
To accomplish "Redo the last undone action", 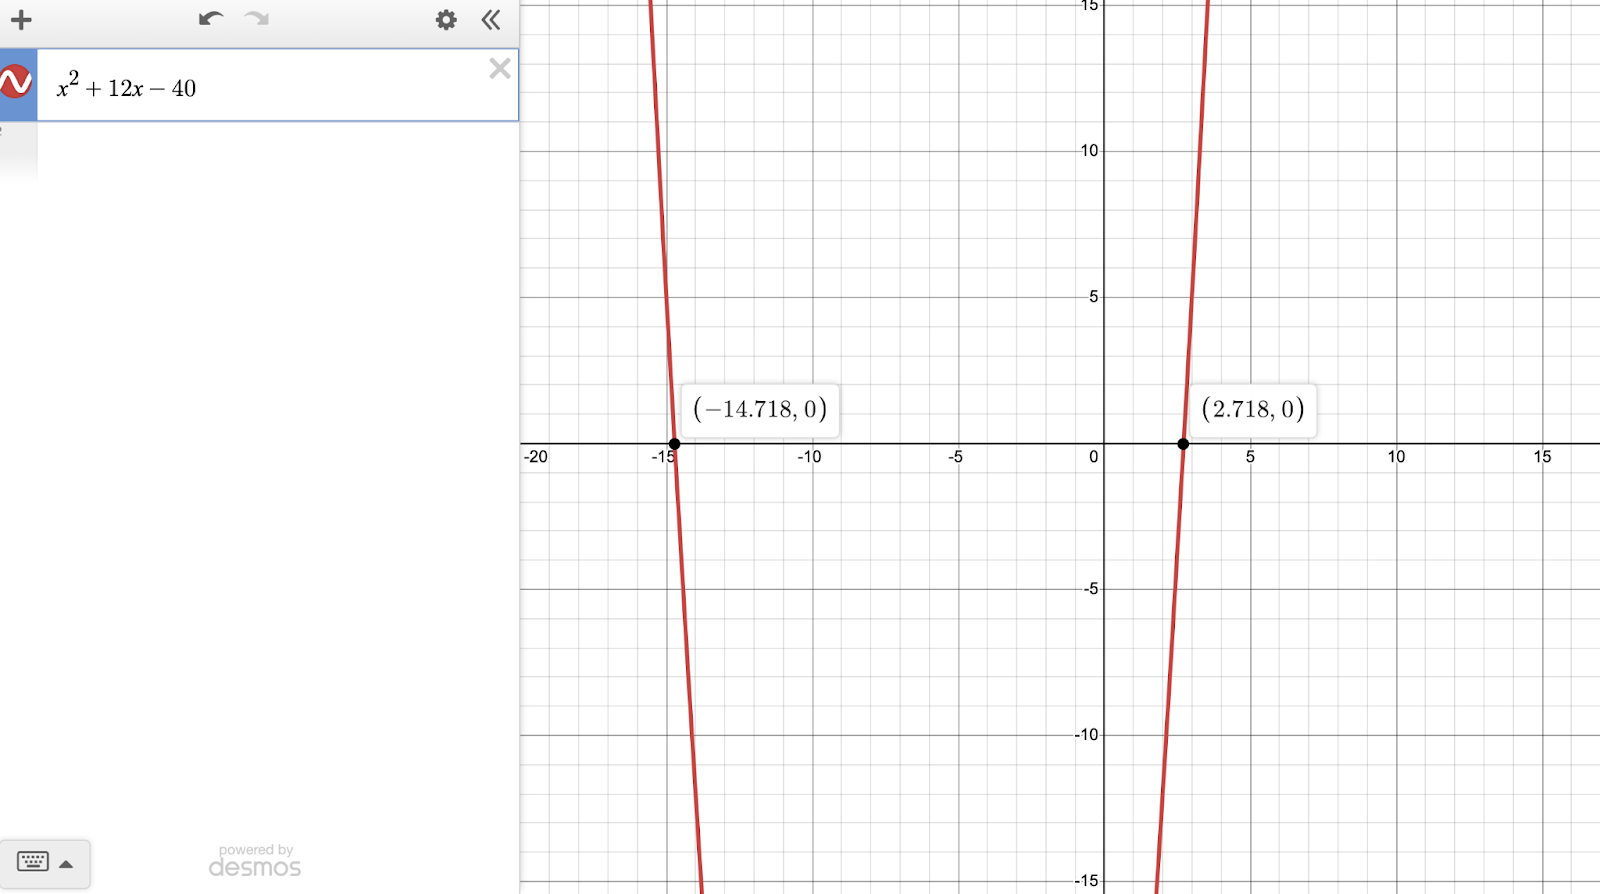I will 257,19.
